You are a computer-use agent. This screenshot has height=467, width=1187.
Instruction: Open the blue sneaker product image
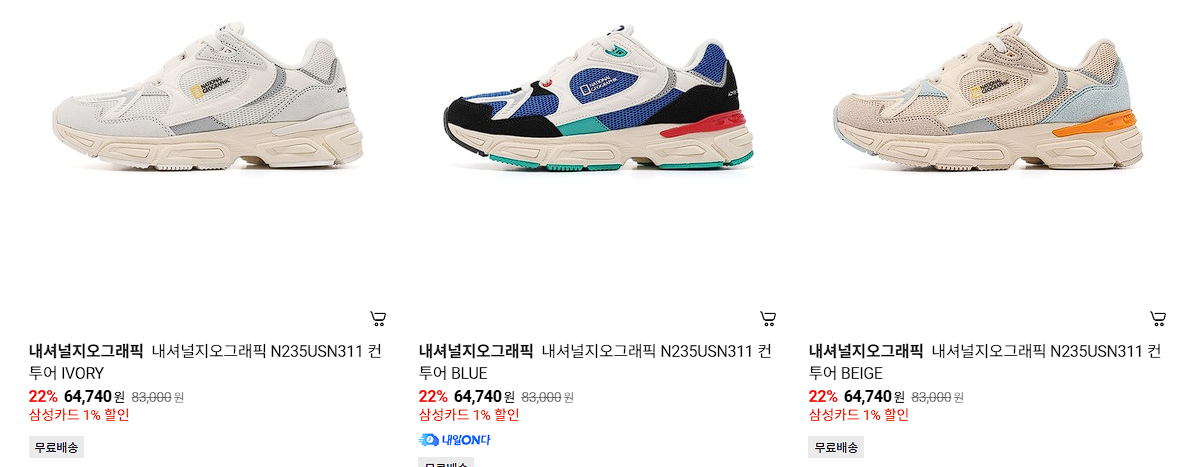(x=598, y=98)
